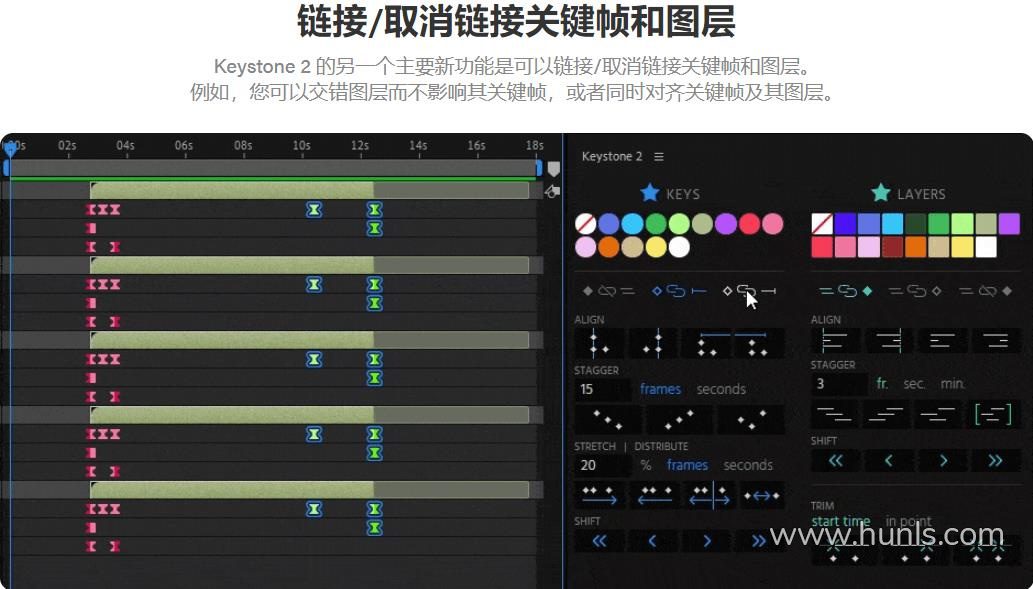Stagger layers with third Layers stagger icon
This screenshot has height=589, width=1033.
click(x=937, y=414)
